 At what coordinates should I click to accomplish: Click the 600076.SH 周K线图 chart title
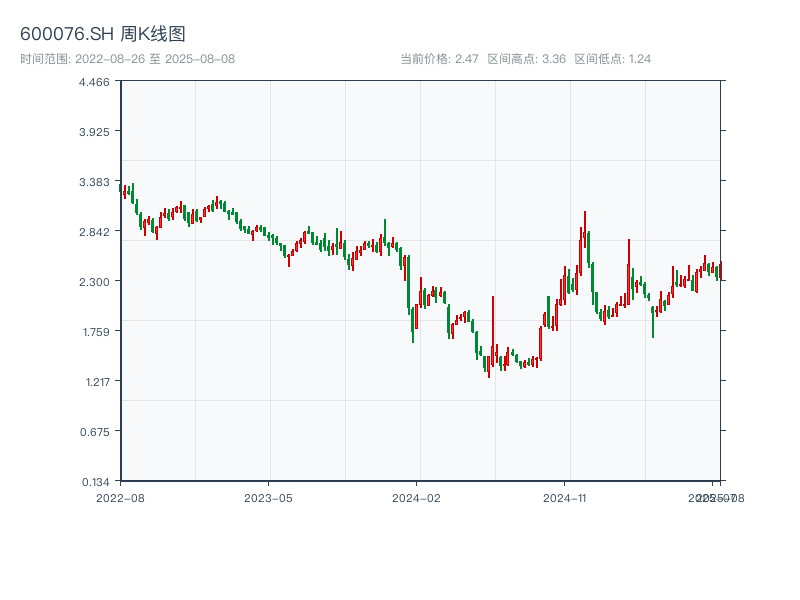click(103, 35)
